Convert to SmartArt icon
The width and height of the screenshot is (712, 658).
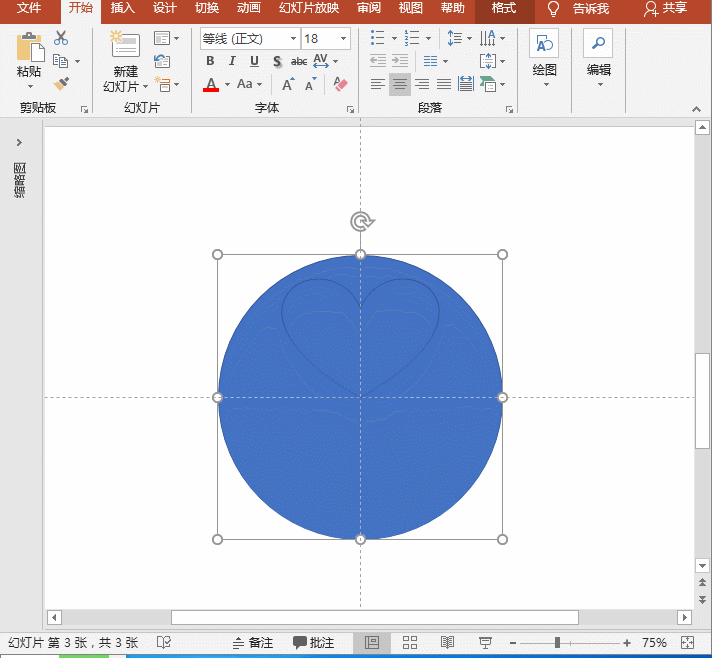tap(488, 84)
